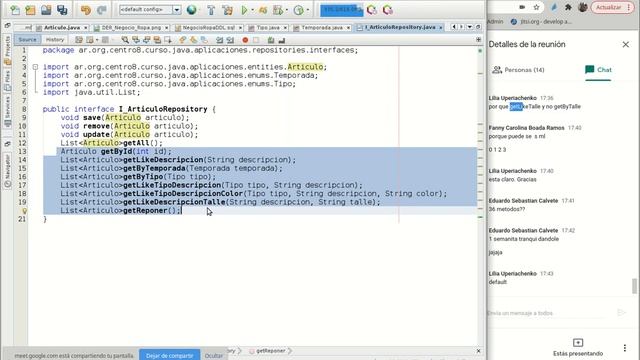Click the Last Edit icon in editor toolbar
The height and width of the screenshot is (360, 640).
click(79, 40)
